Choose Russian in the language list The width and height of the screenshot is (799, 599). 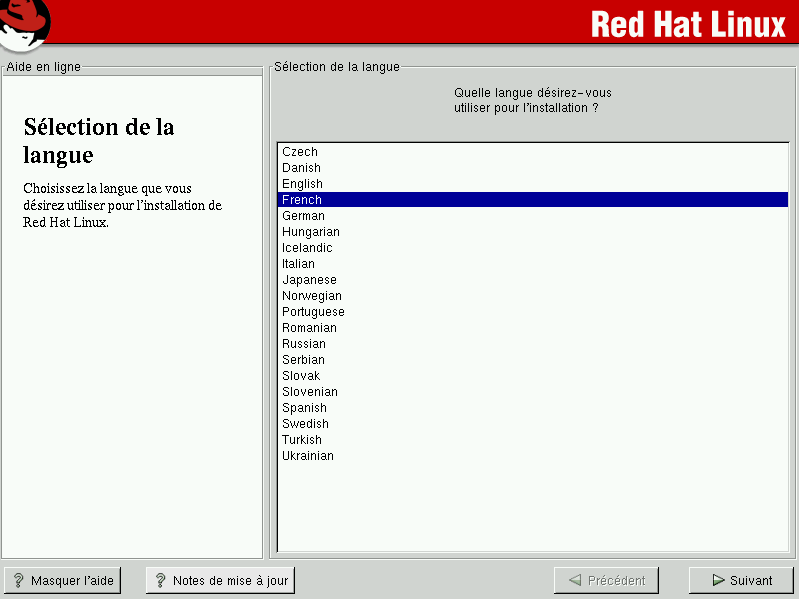pos(303,344)
